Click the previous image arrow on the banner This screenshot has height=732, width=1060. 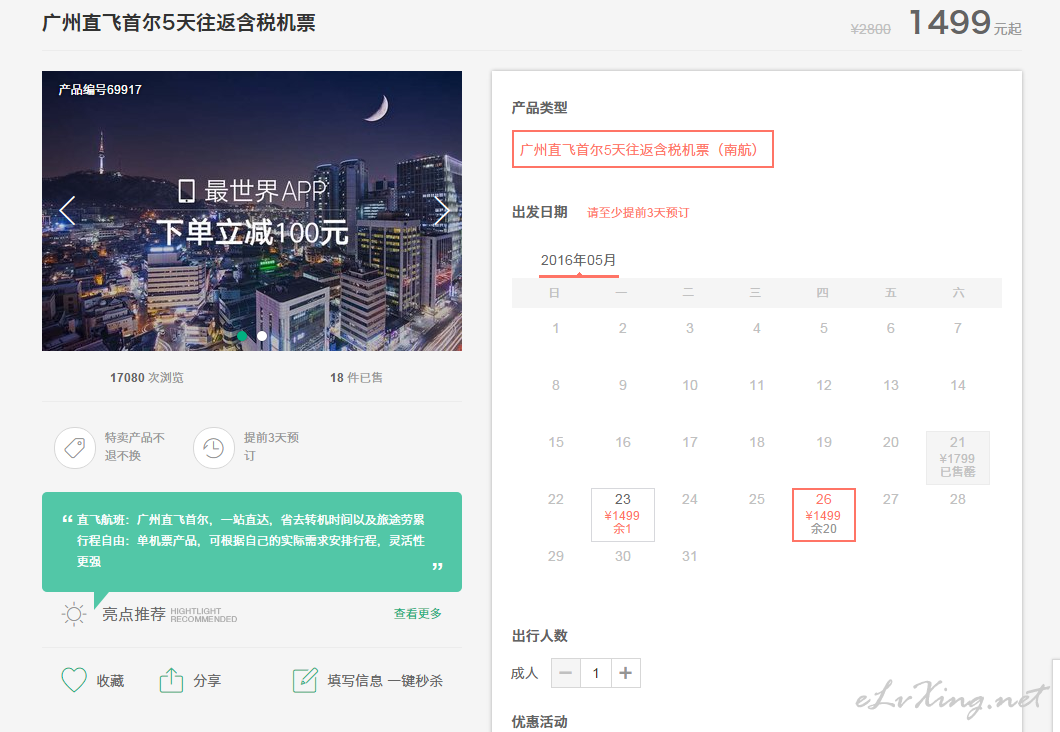67,211
